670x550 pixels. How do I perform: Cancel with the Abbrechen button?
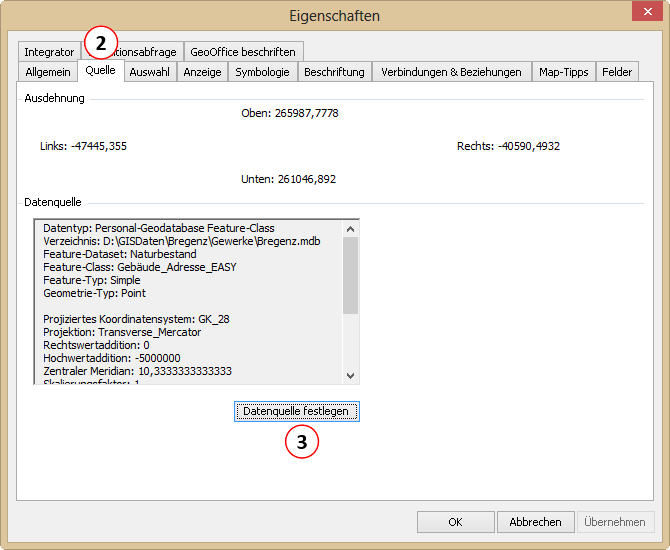(x=536, y=522)
